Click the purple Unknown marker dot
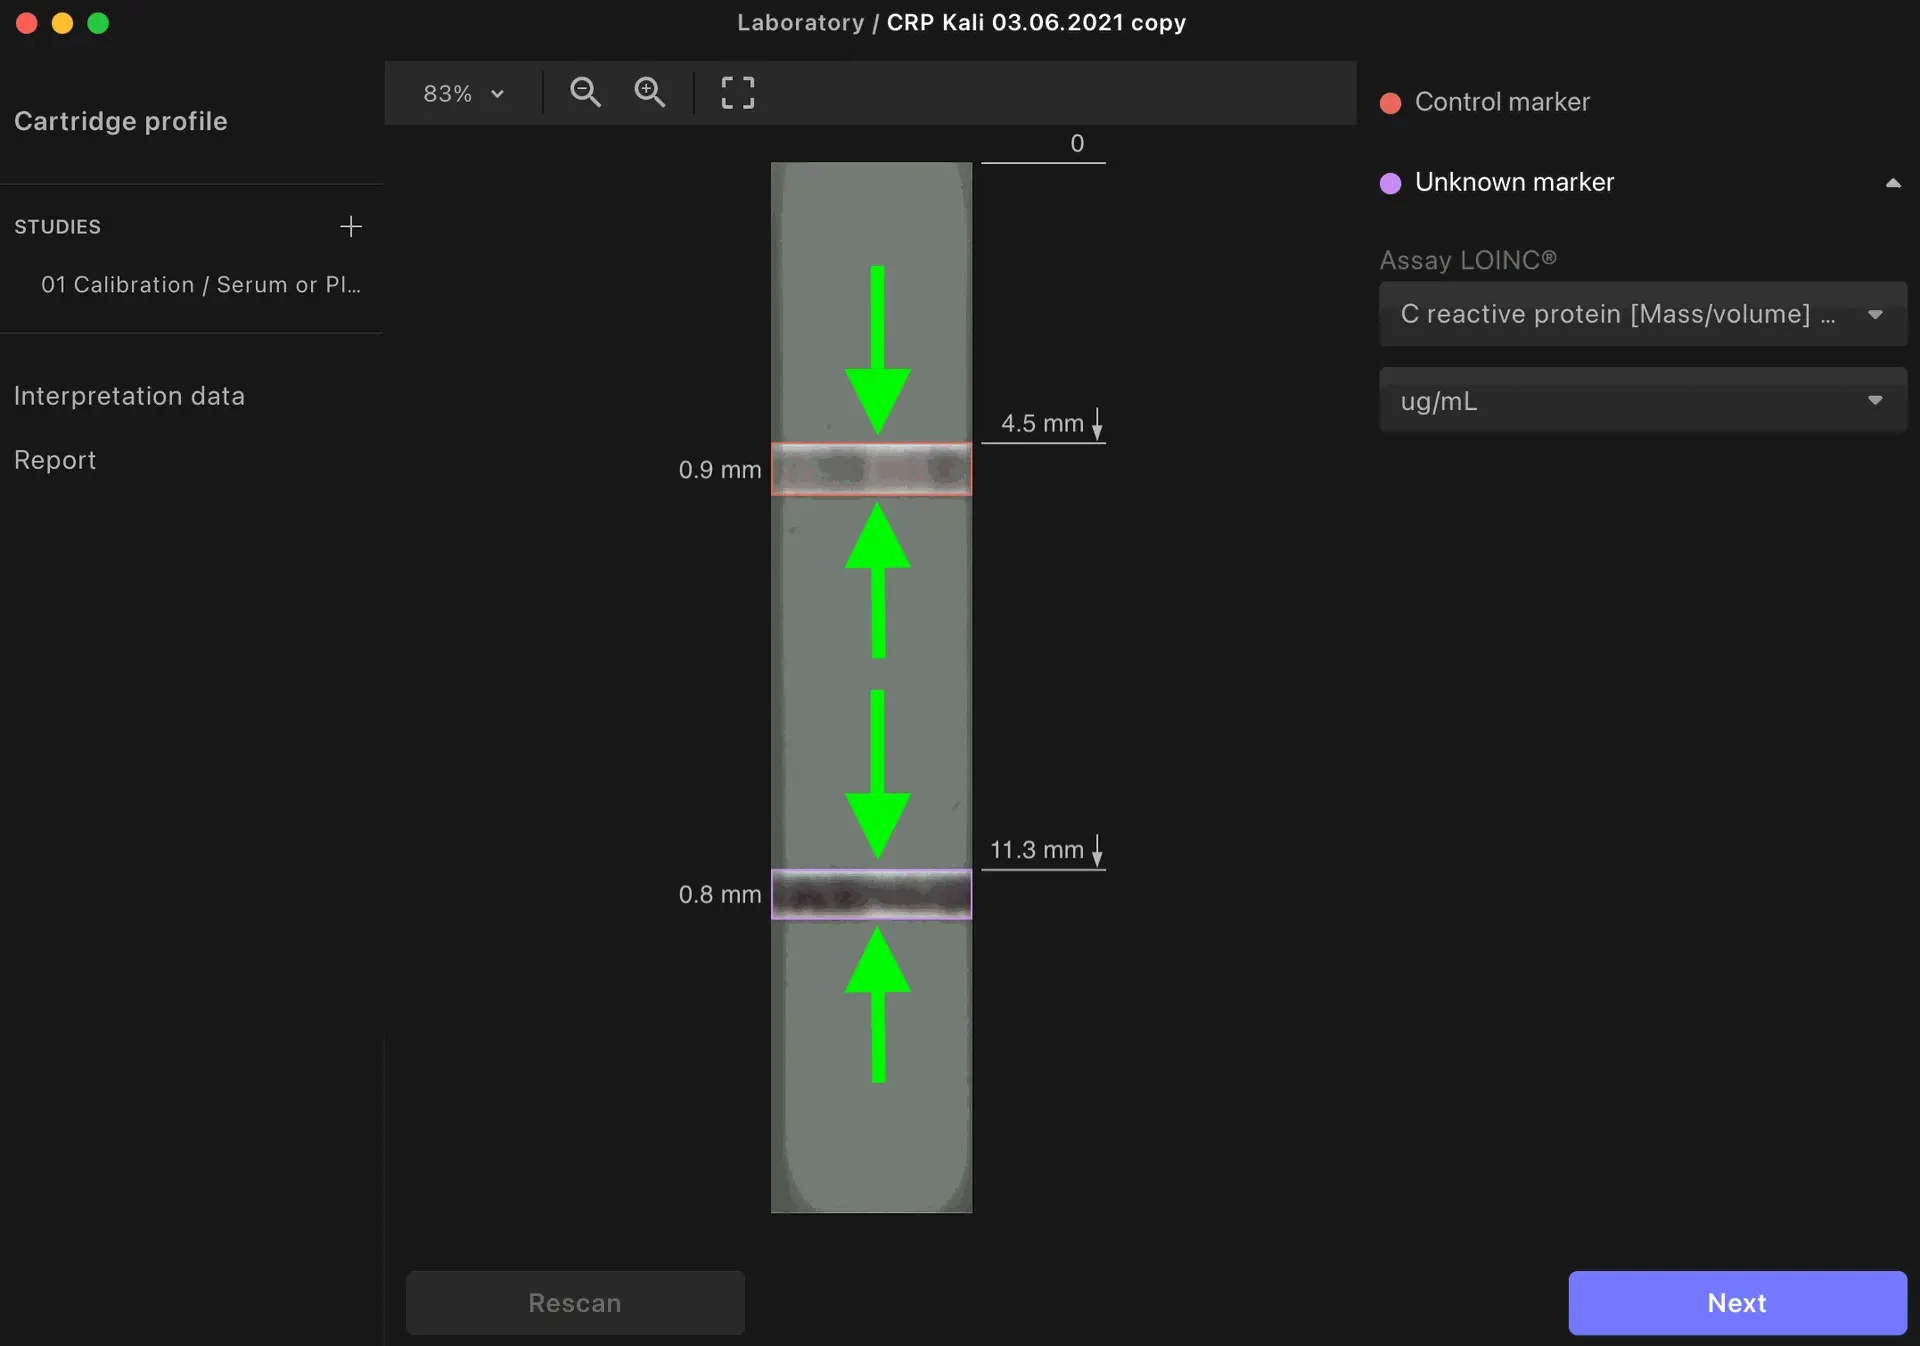 [x=1390, y=183]
